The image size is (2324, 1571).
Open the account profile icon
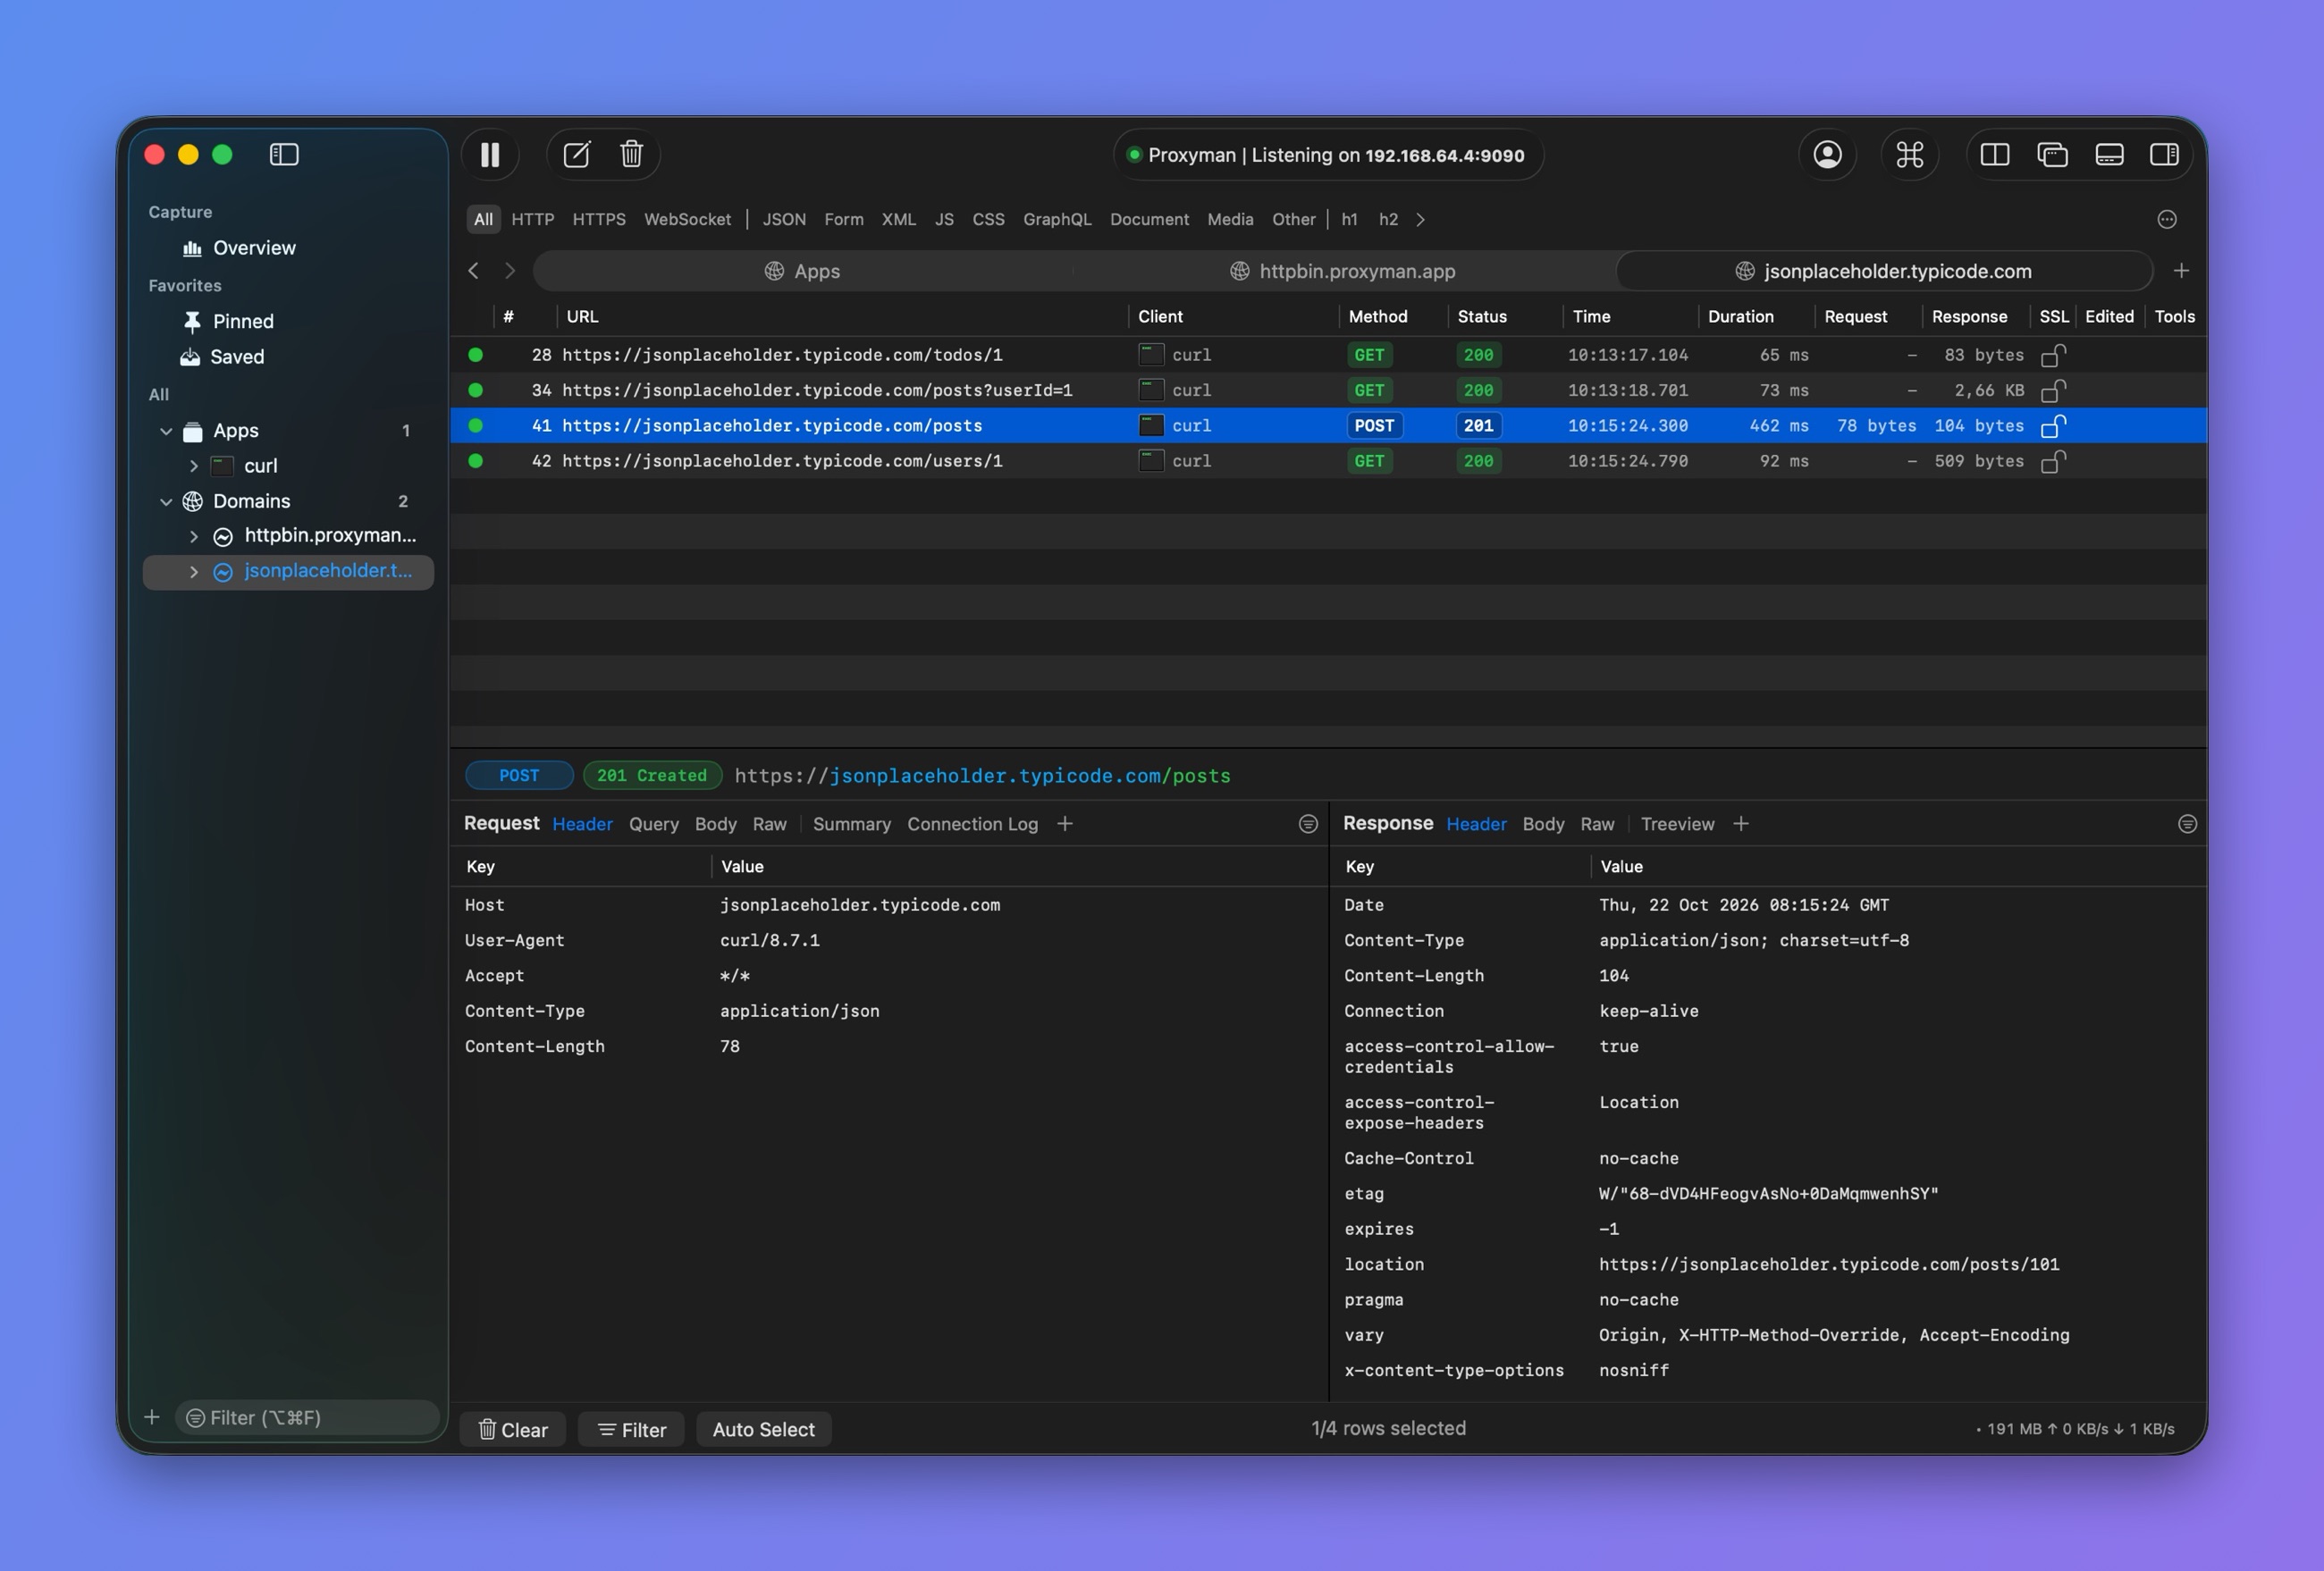click(1827, 155)
